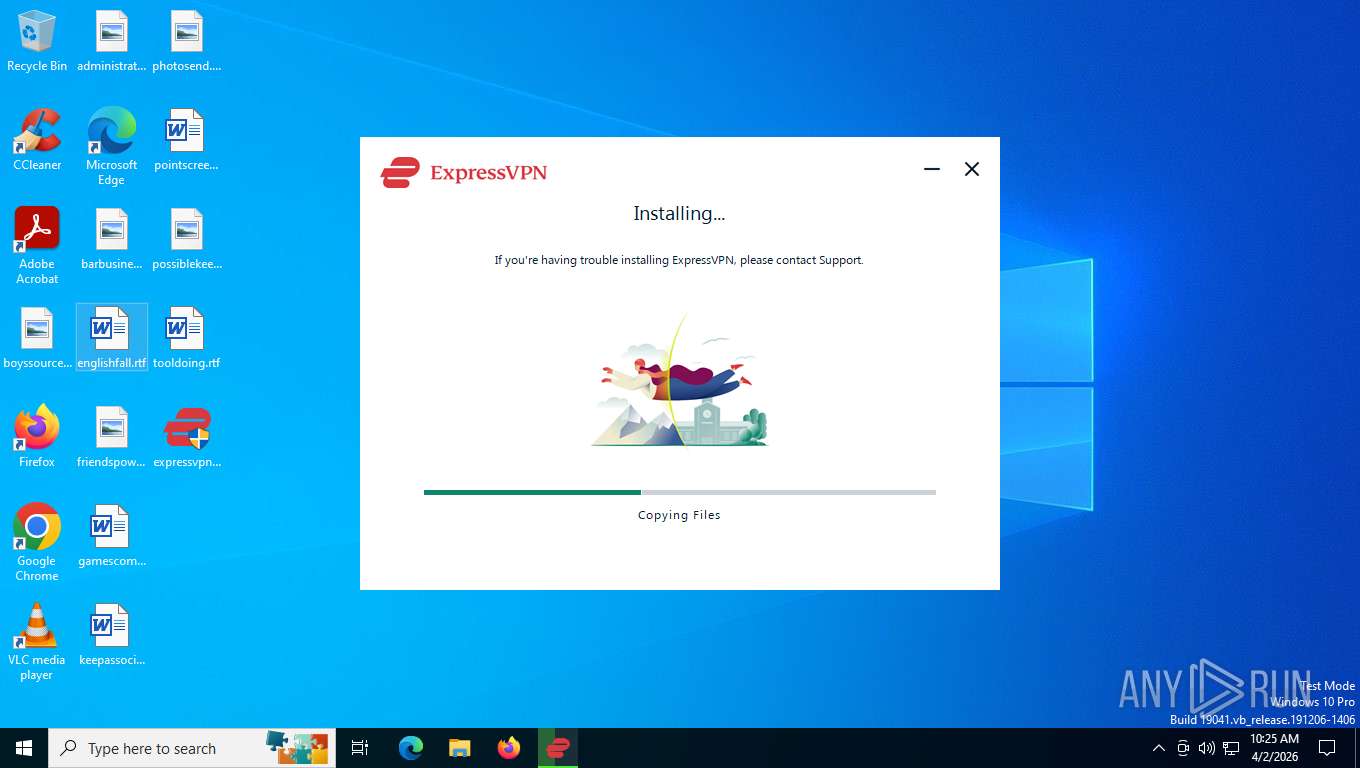Select the possiblekee... image file
Screen dimensions: 1360x768
coord(186,239)
